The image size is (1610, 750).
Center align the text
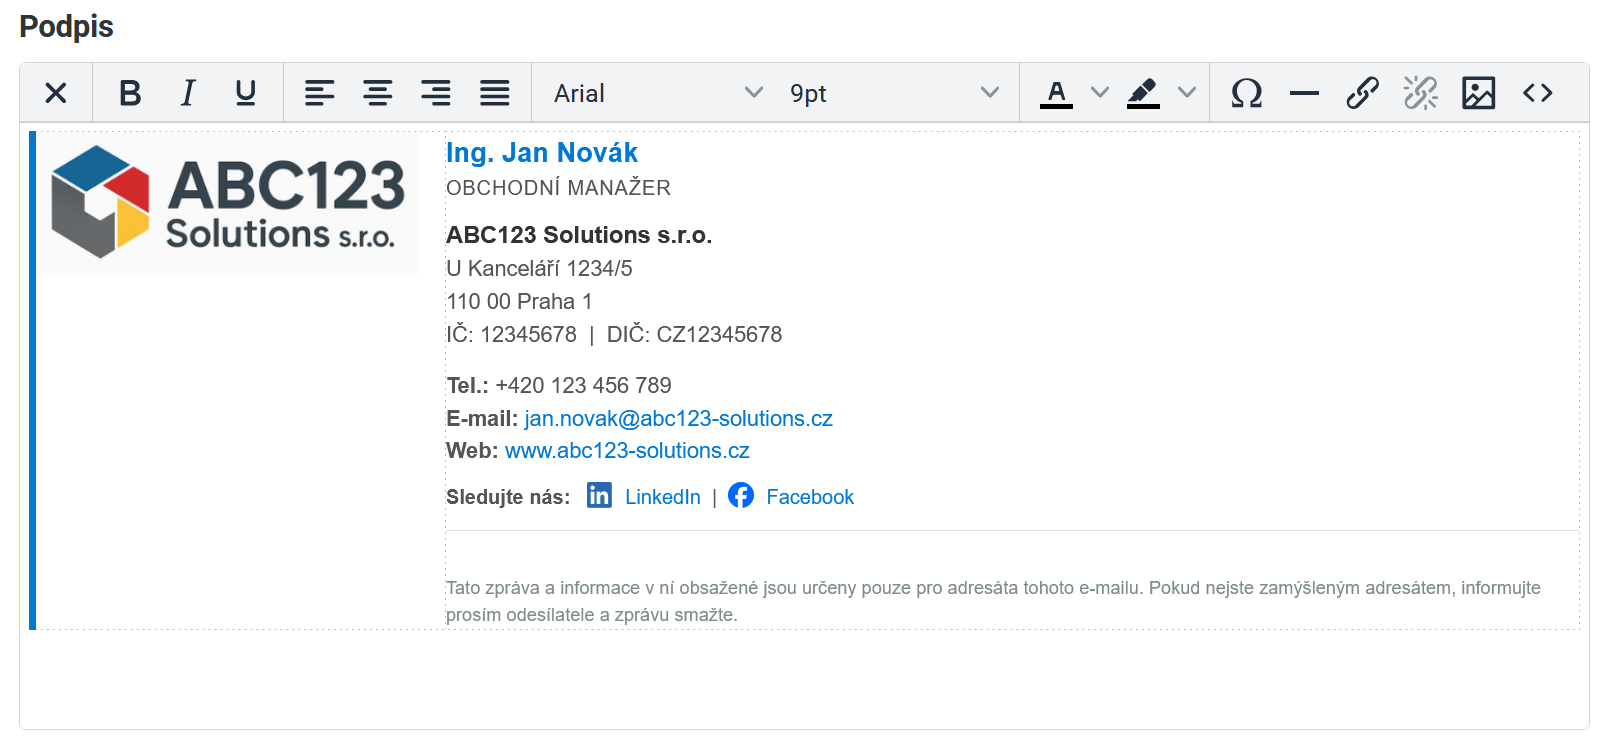tap(377, 93)
